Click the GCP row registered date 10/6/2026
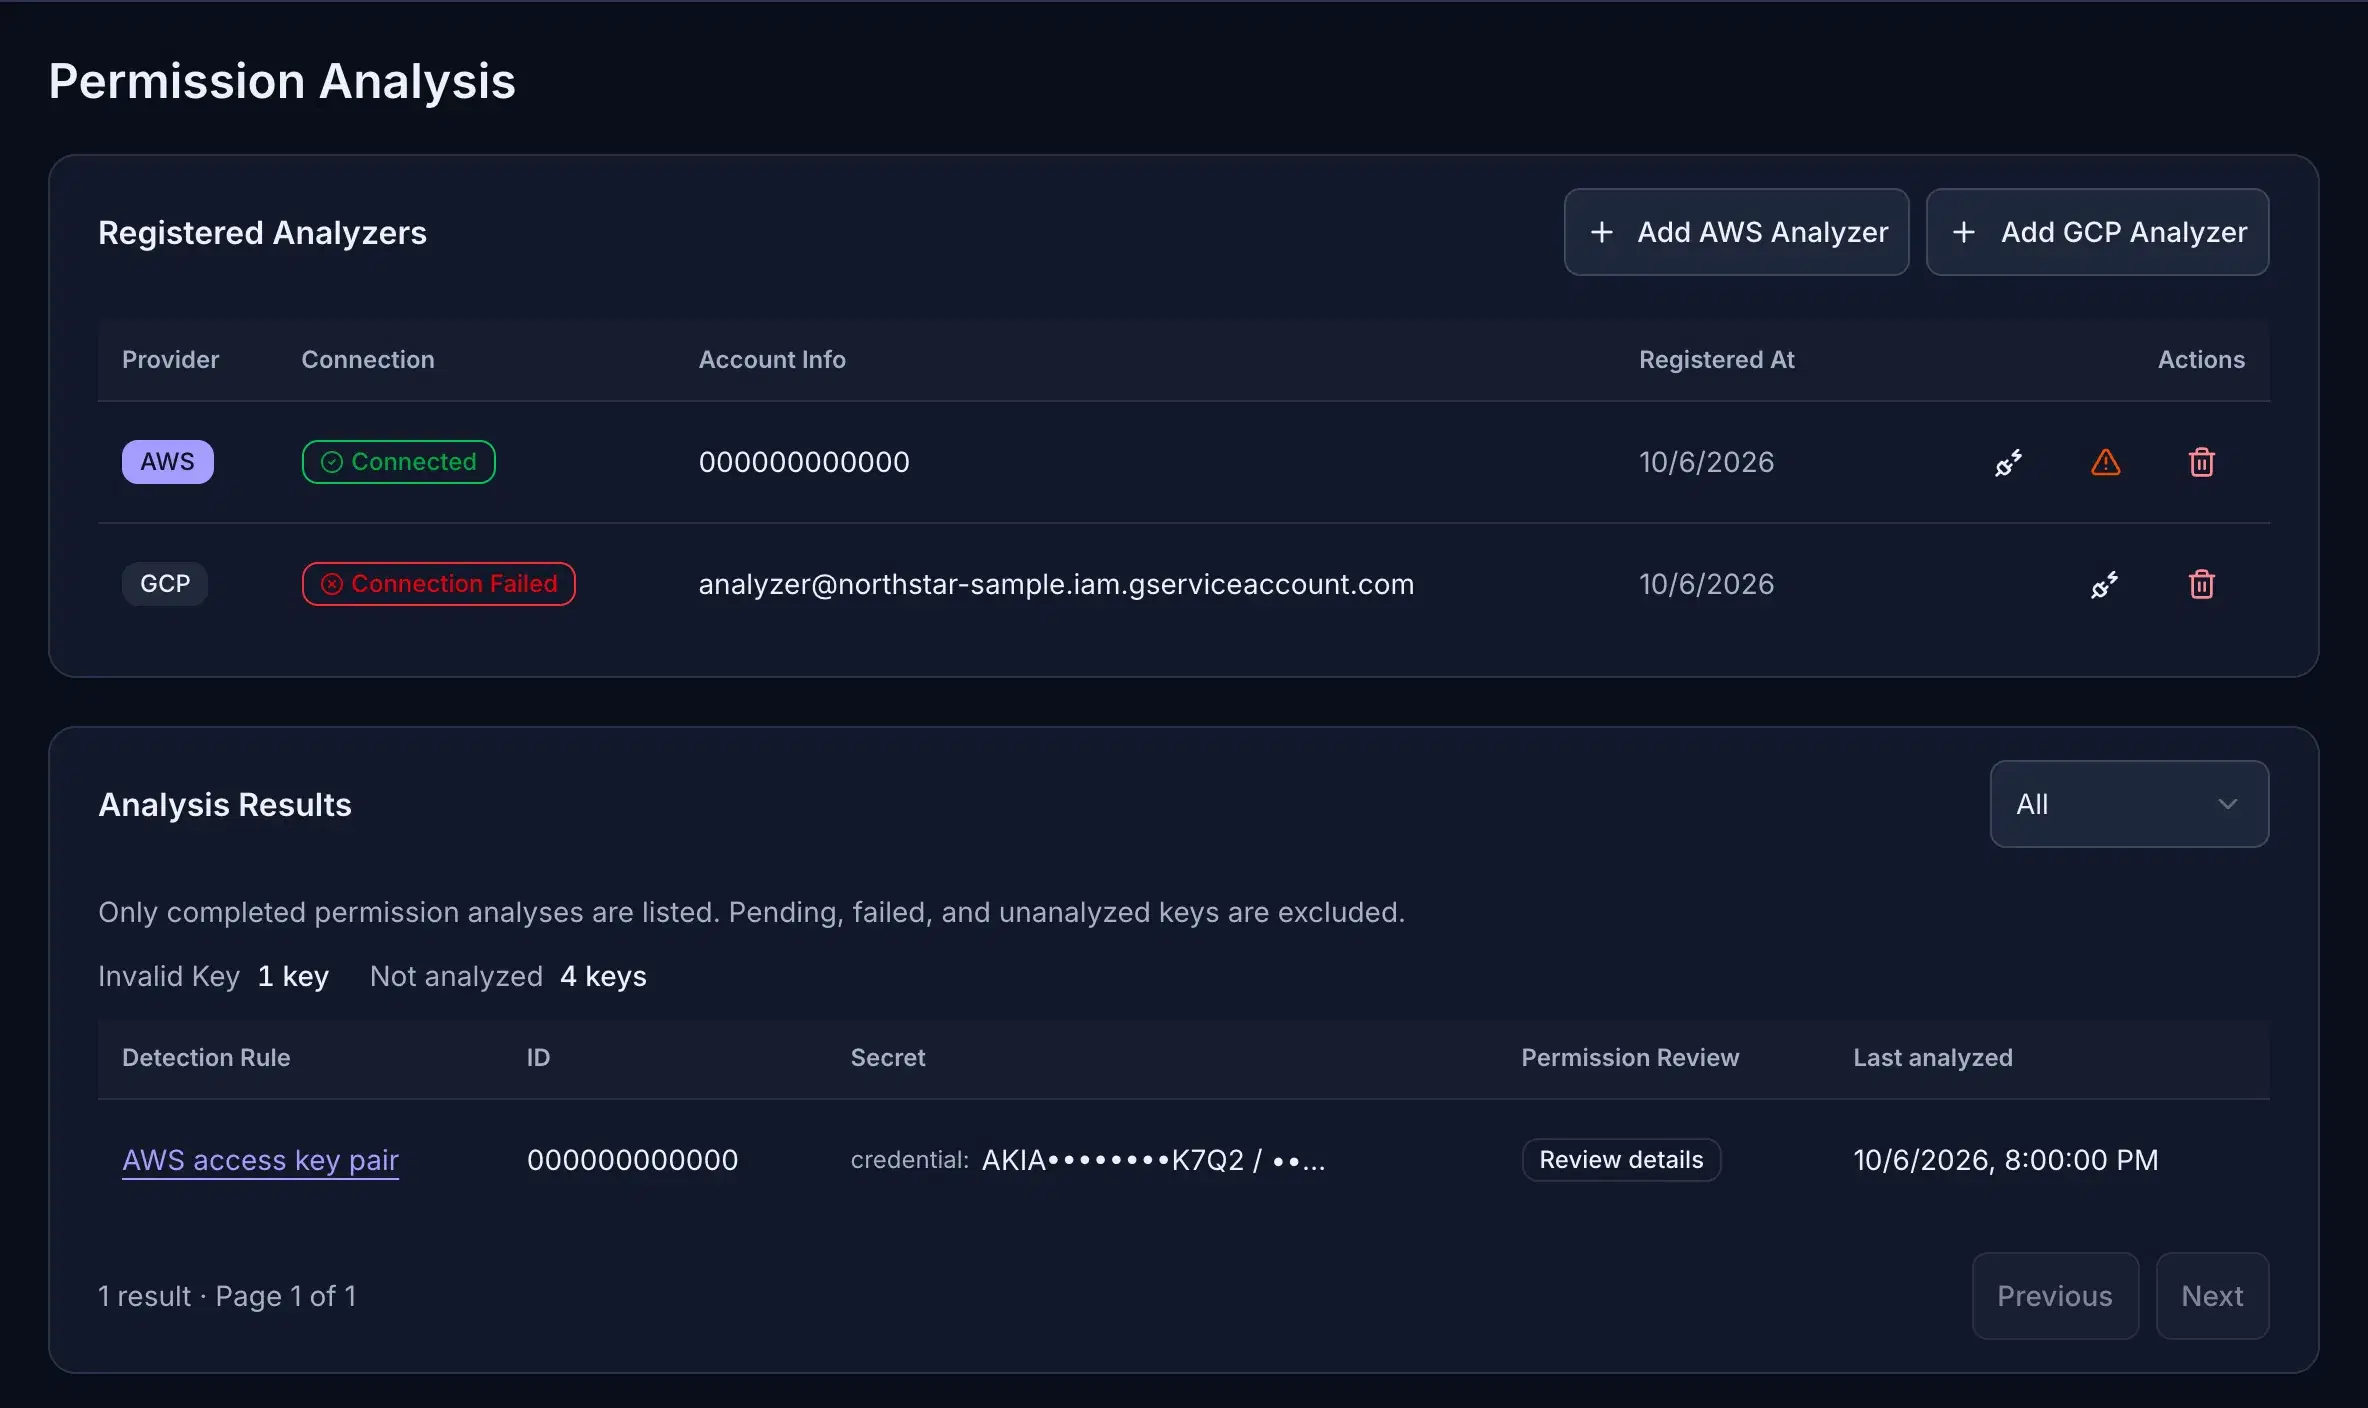This screenshot has width=2368, height=1408. [1706, 584]
